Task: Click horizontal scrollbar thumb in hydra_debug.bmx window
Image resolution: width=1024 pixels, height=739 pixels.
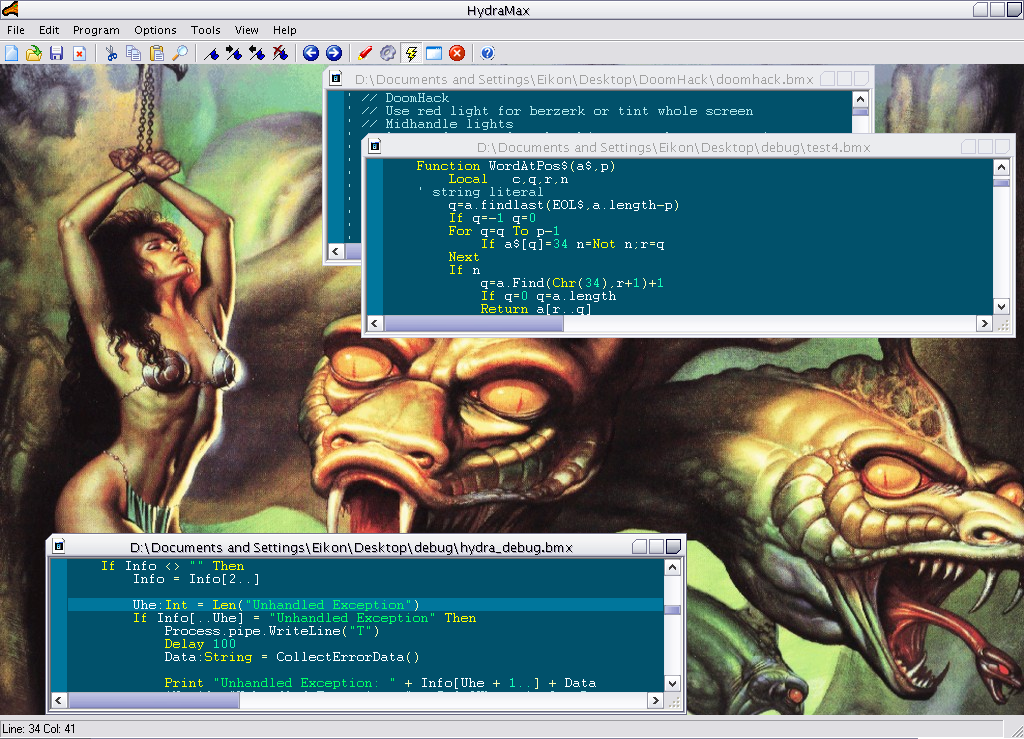Action: tap(155, 701)
